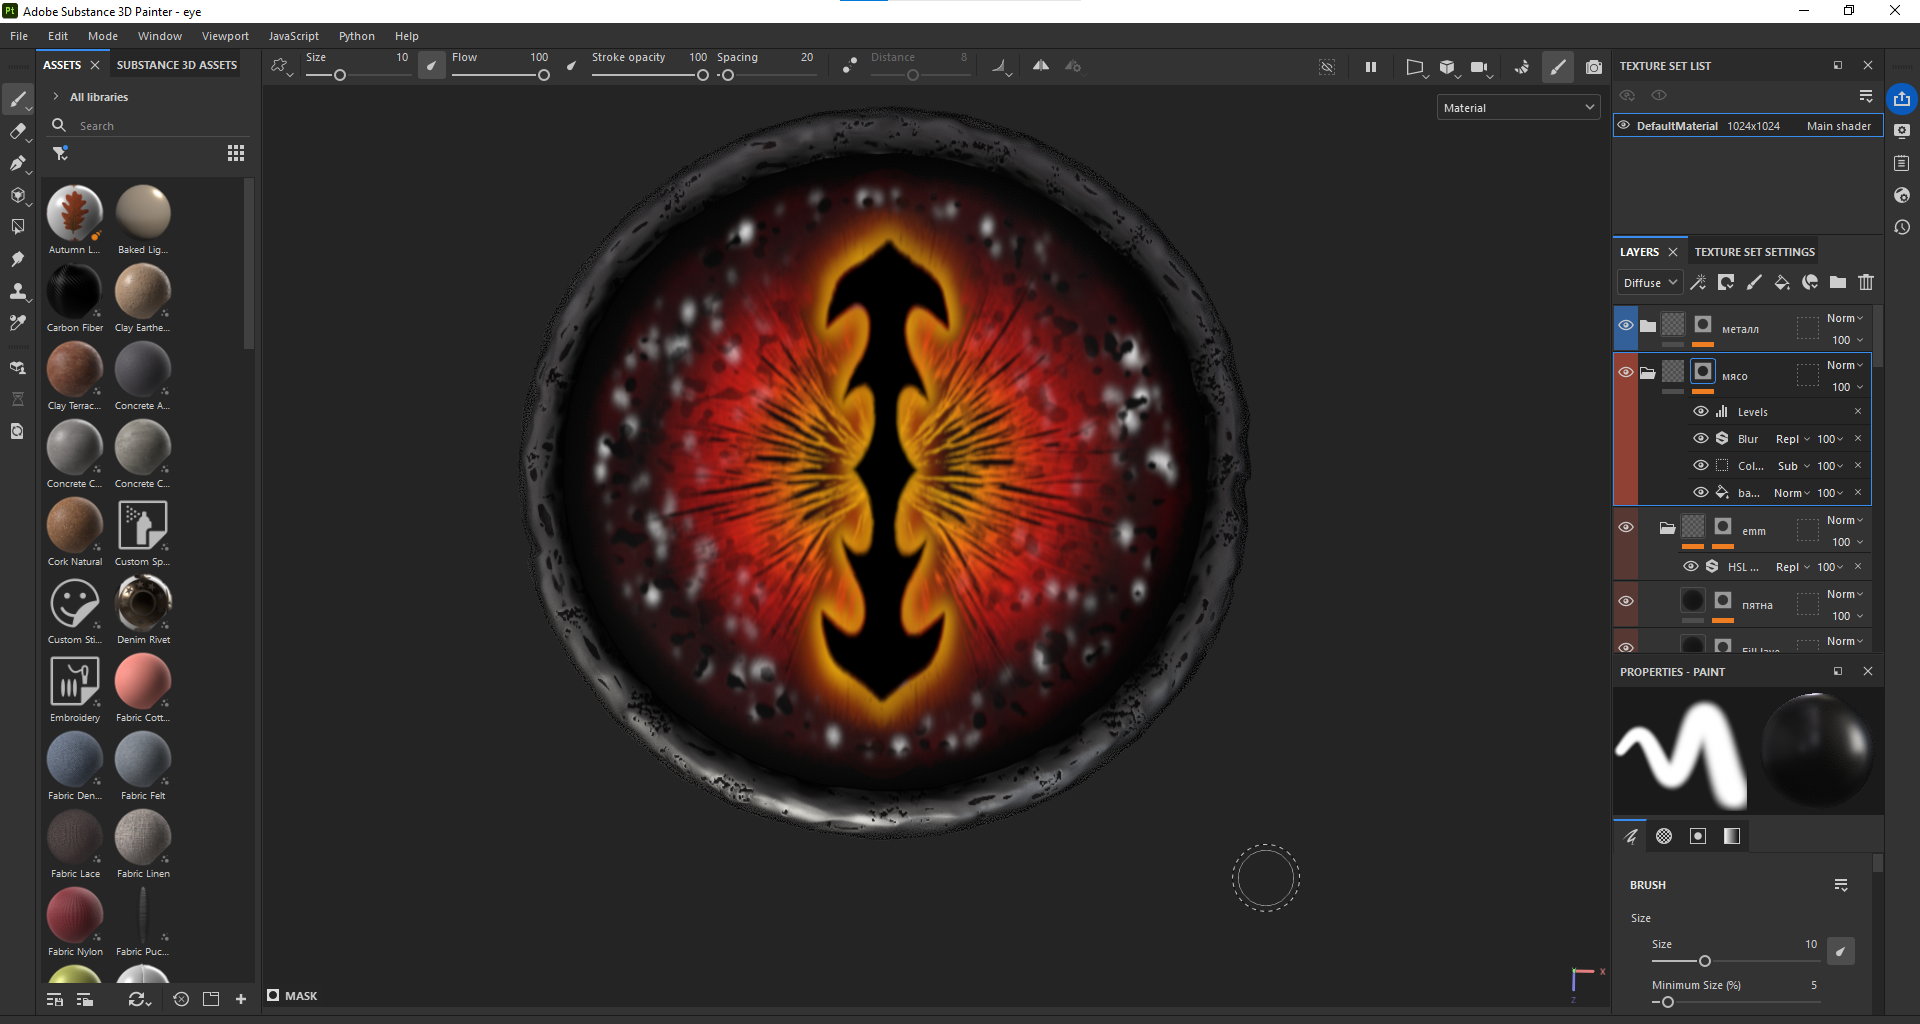This screenshot has height=1024, width=1920.
Task: Pause engine computations button
Action: coord(1371,67)
